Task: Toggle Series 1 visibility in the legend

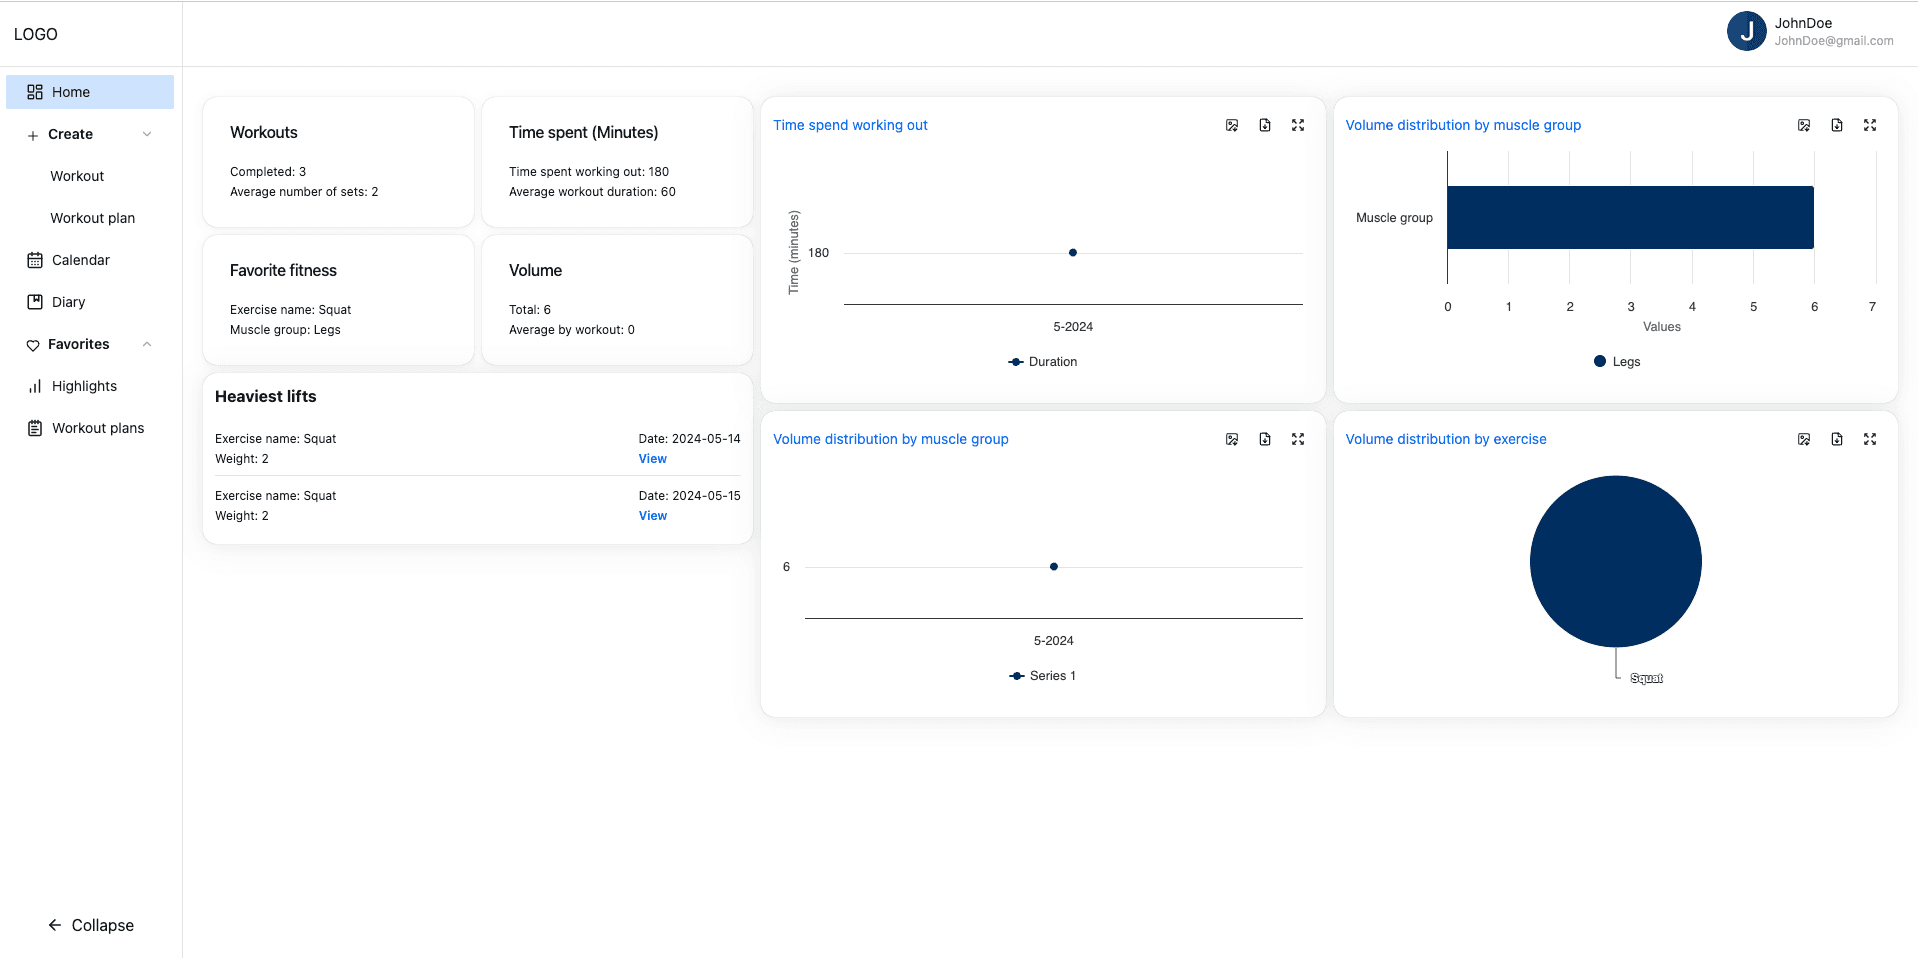Action: (x=1042, y=675)
